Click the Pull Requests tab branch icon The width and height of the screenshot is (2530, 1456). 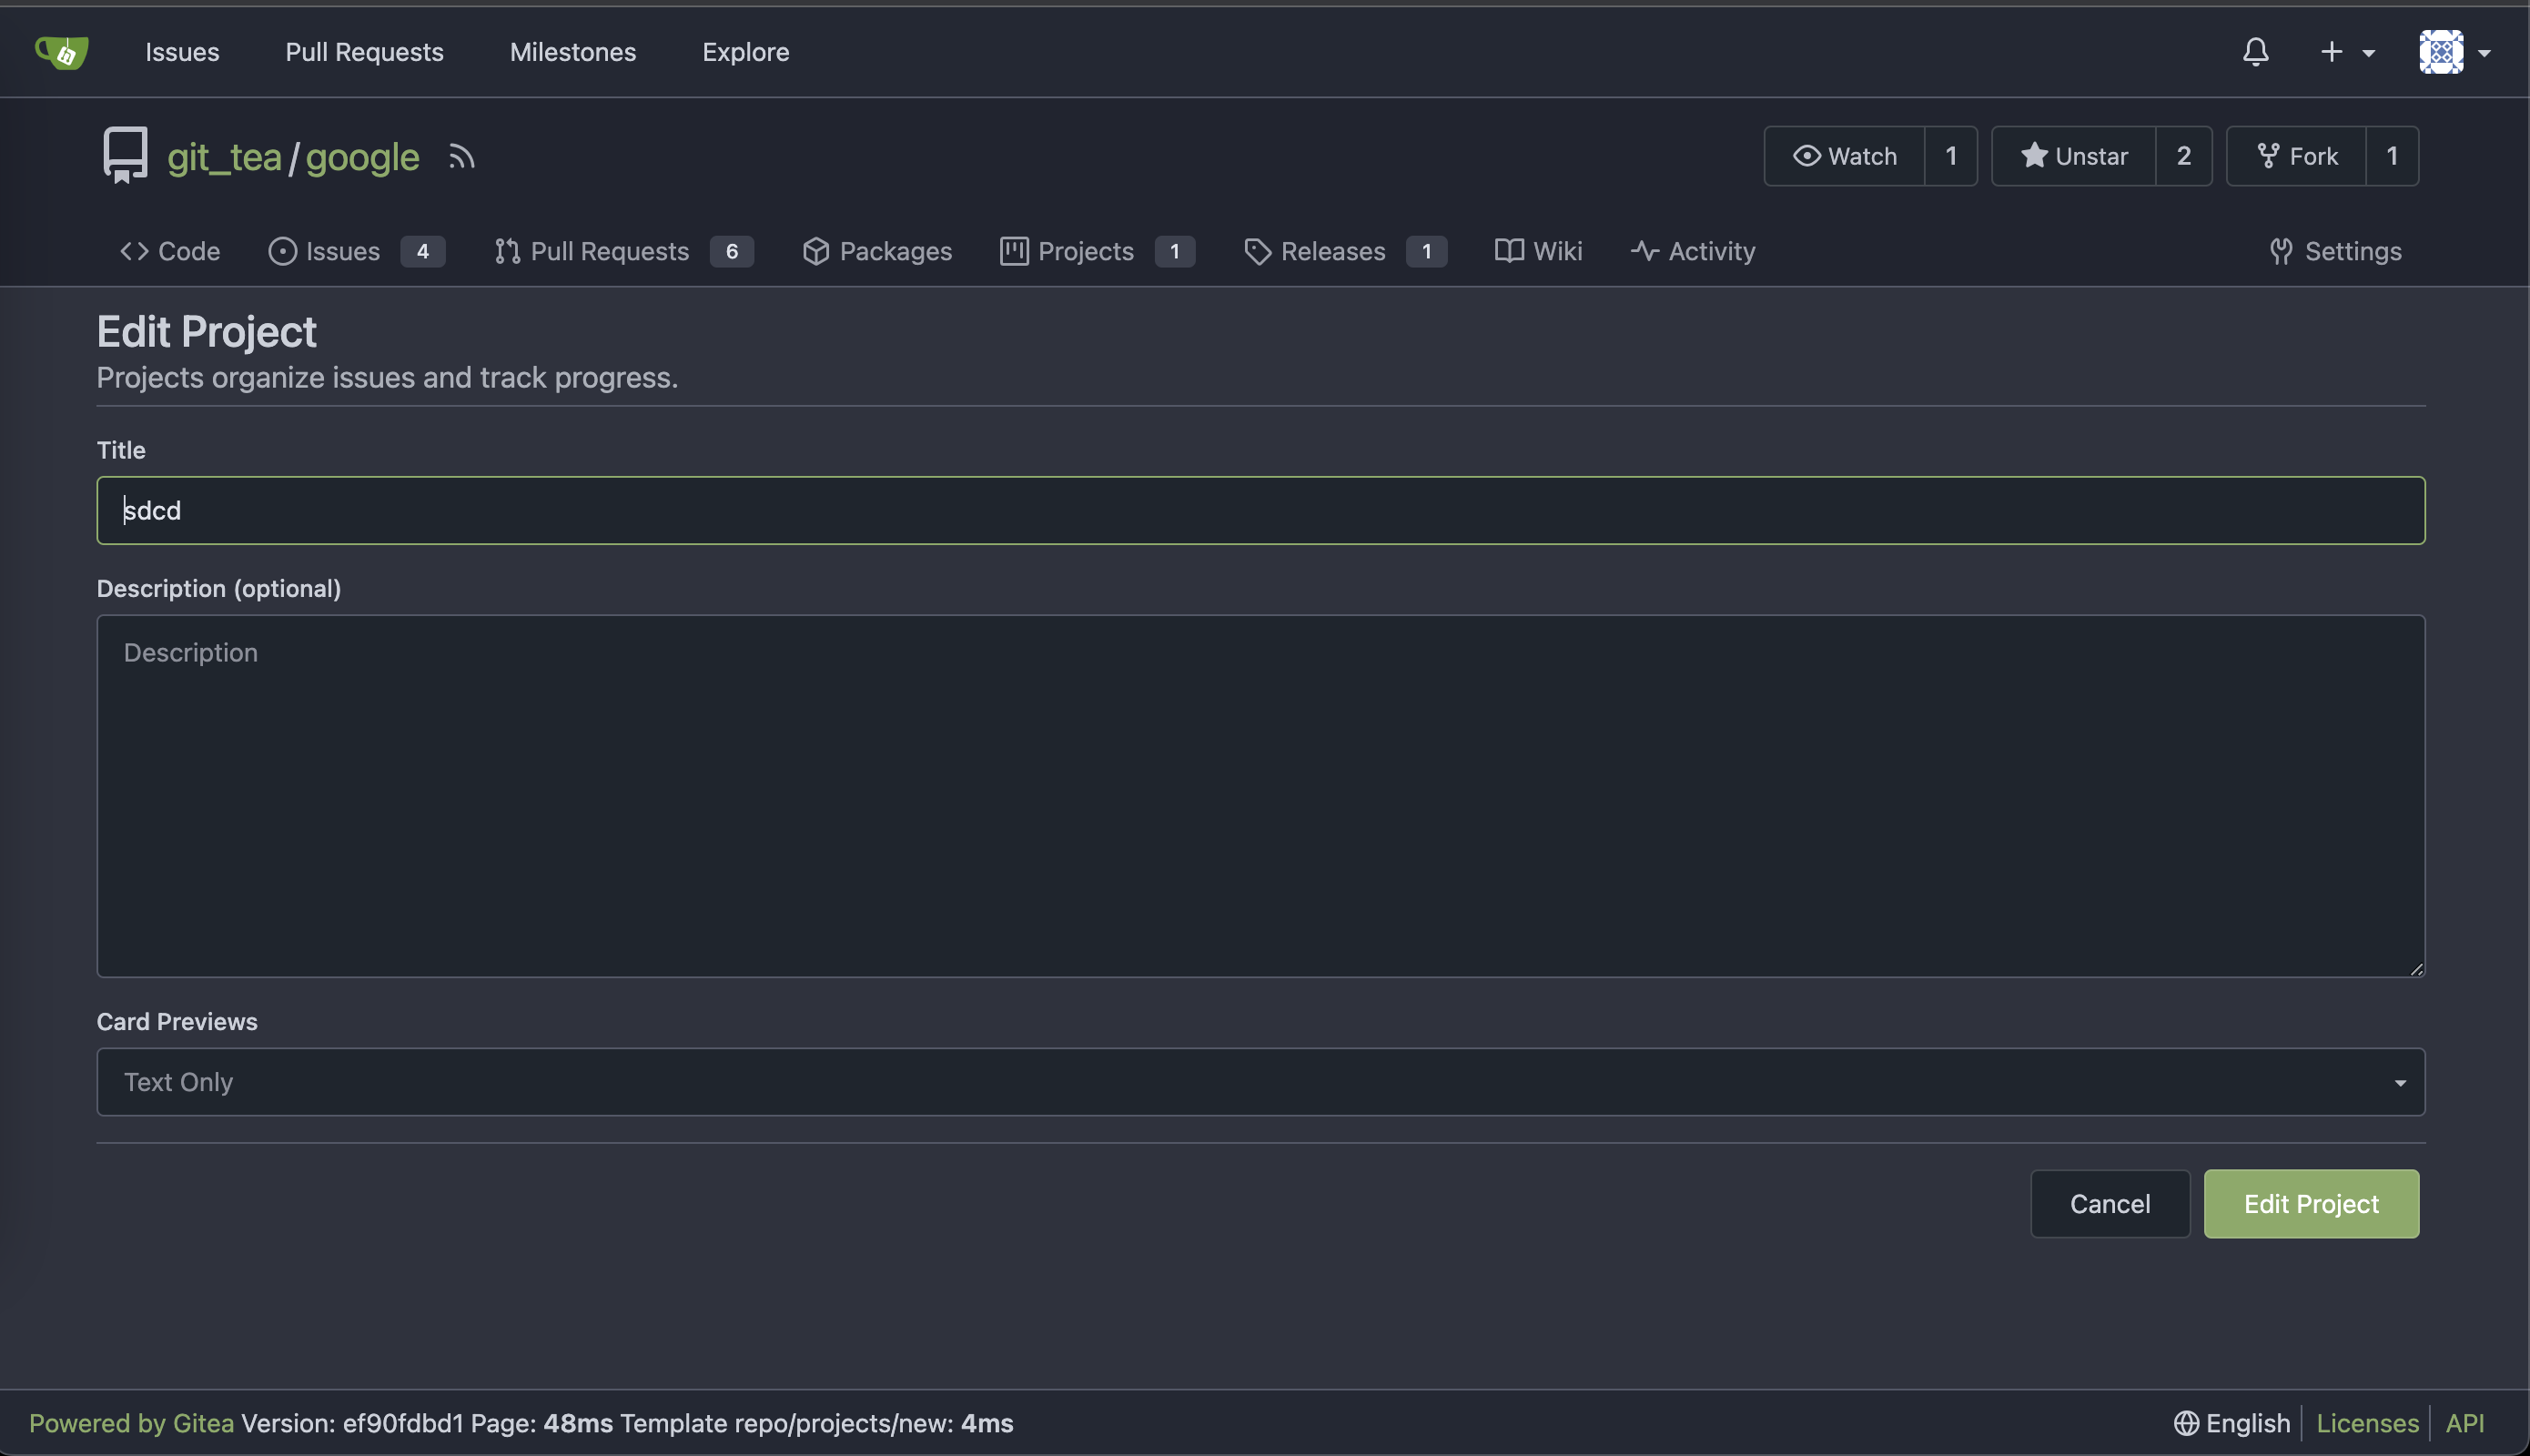click(x=507, y=251)
